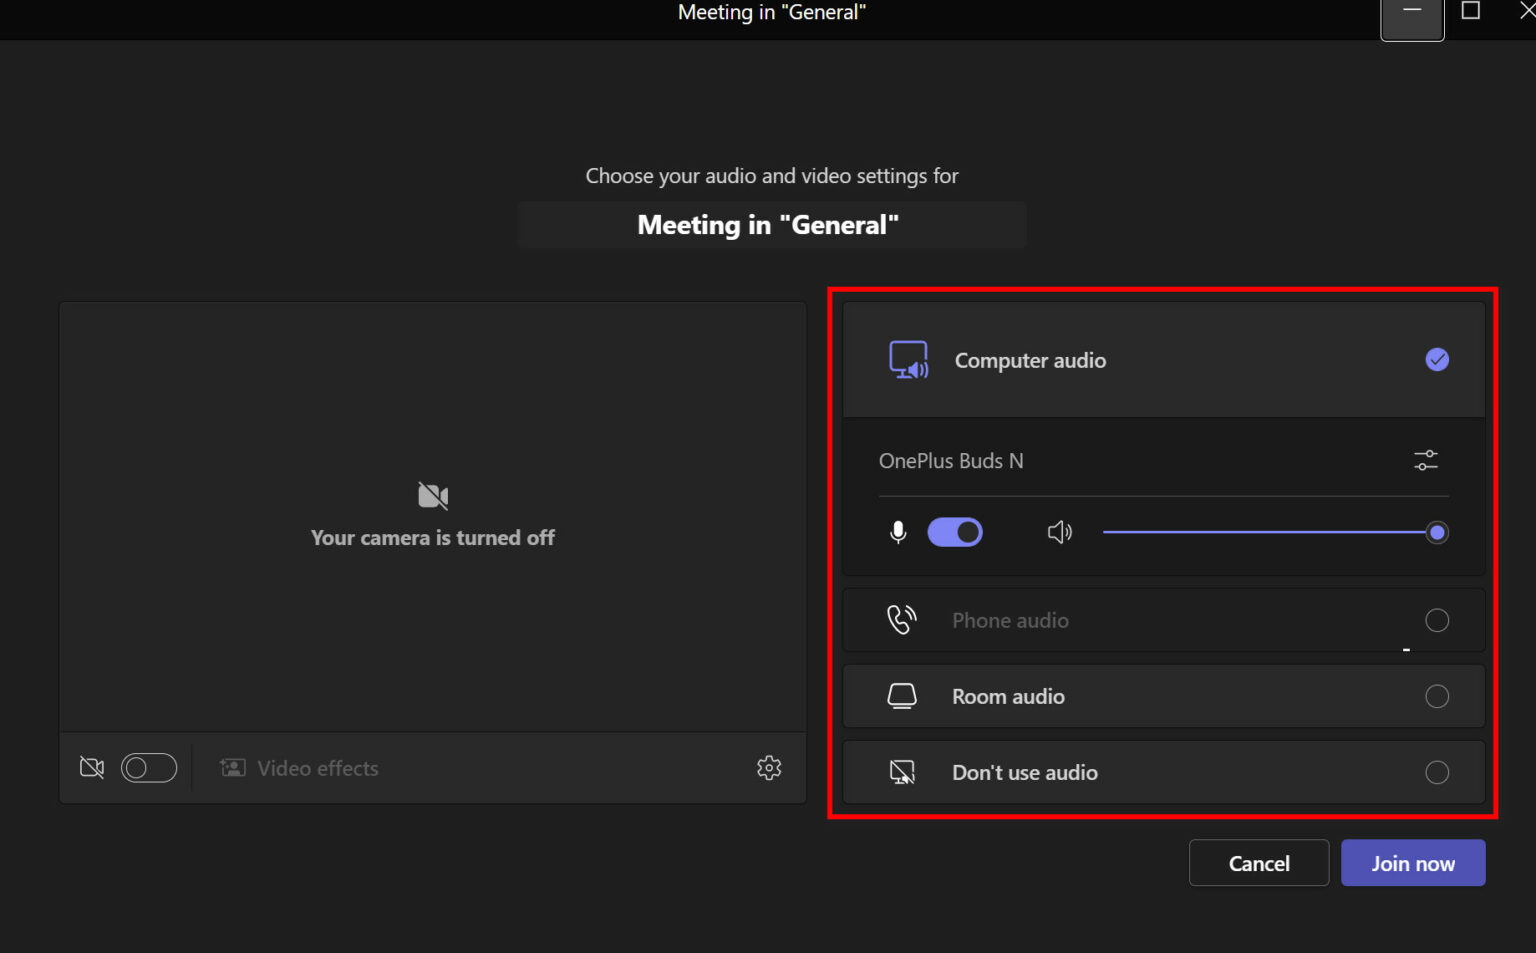Viewport: 1536px width, 953px height.
Task: Click the microphone icon next to mic toggle
Action: (897, 532)
